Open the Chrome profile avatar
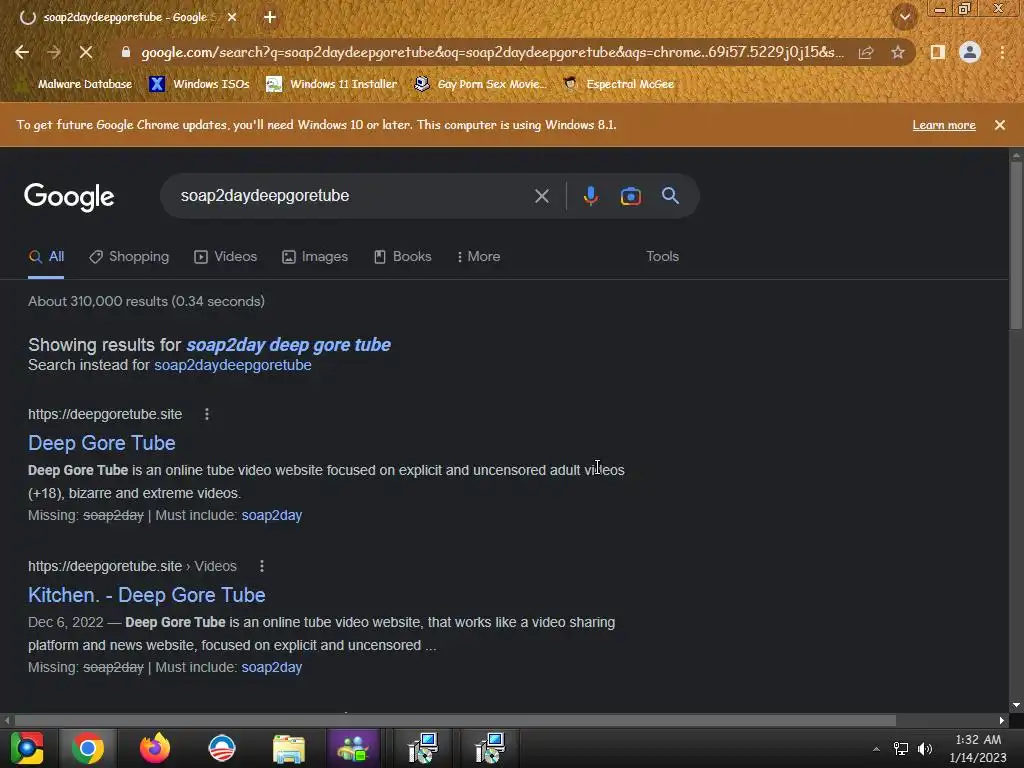Viewport: 1024px width, 768px height. click(x=970, y=52)
